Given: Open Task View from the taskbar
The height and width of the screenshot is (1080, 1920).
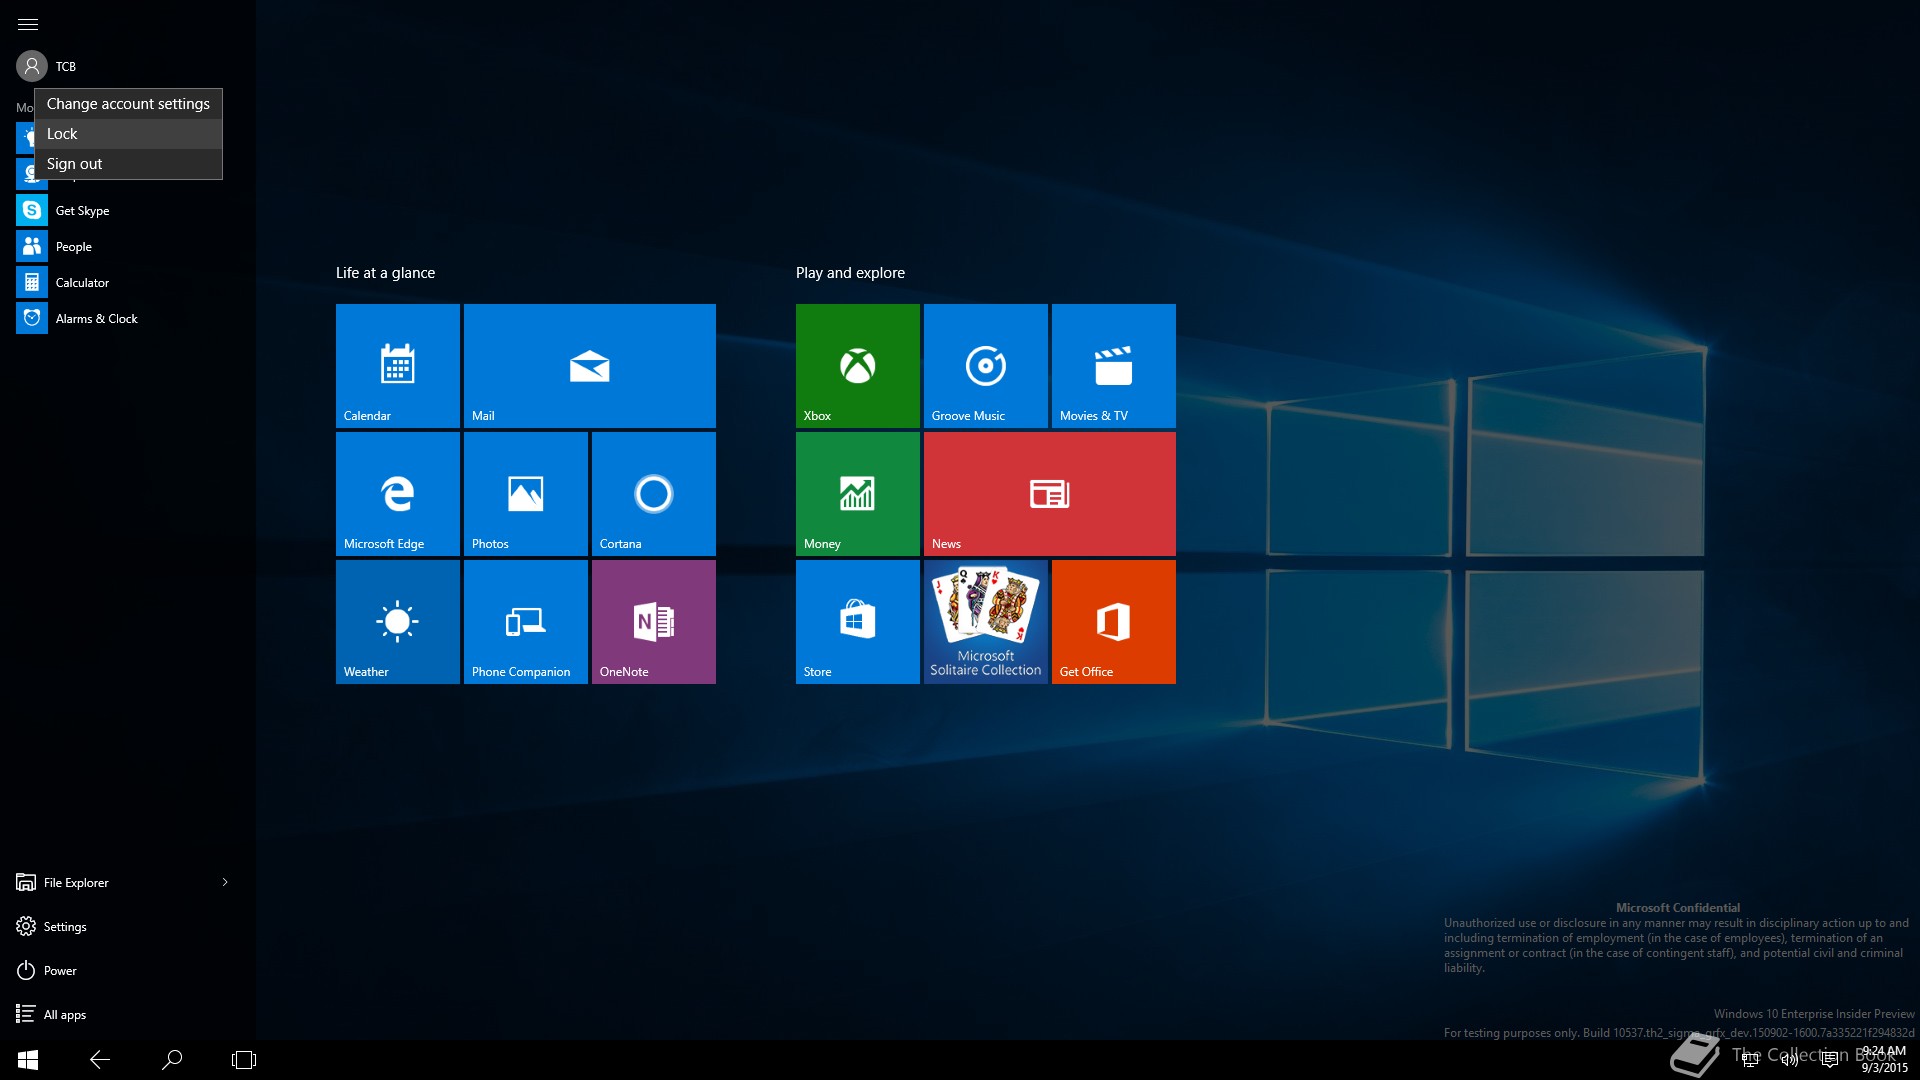Looking at the screenshot, I should pyautogui.click(x=244, y=1060).
